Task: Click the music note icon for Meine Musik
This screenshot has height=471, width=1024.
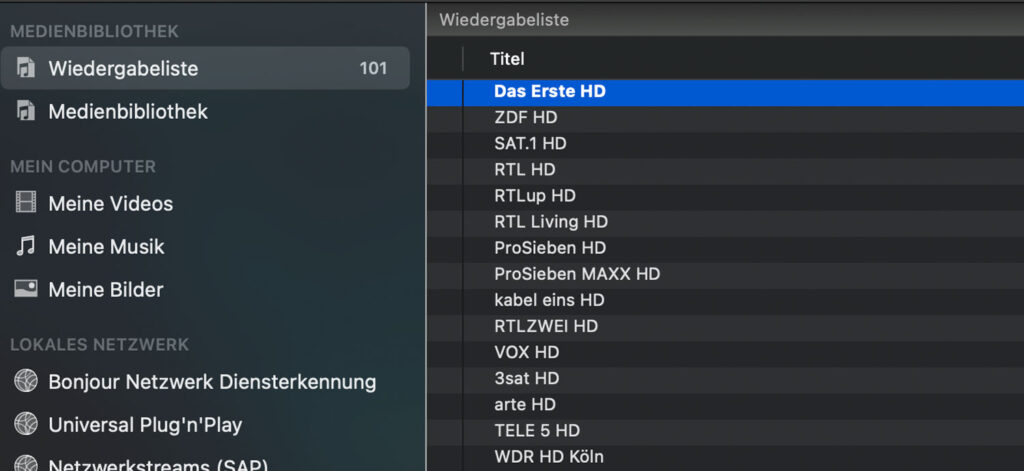Action: coord(26,247)
